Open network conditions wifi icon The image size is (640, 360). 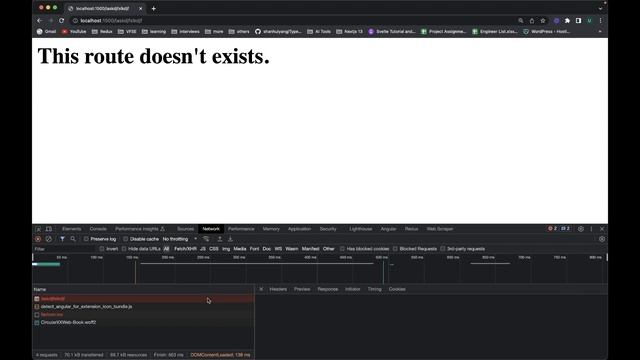[206, 239]
